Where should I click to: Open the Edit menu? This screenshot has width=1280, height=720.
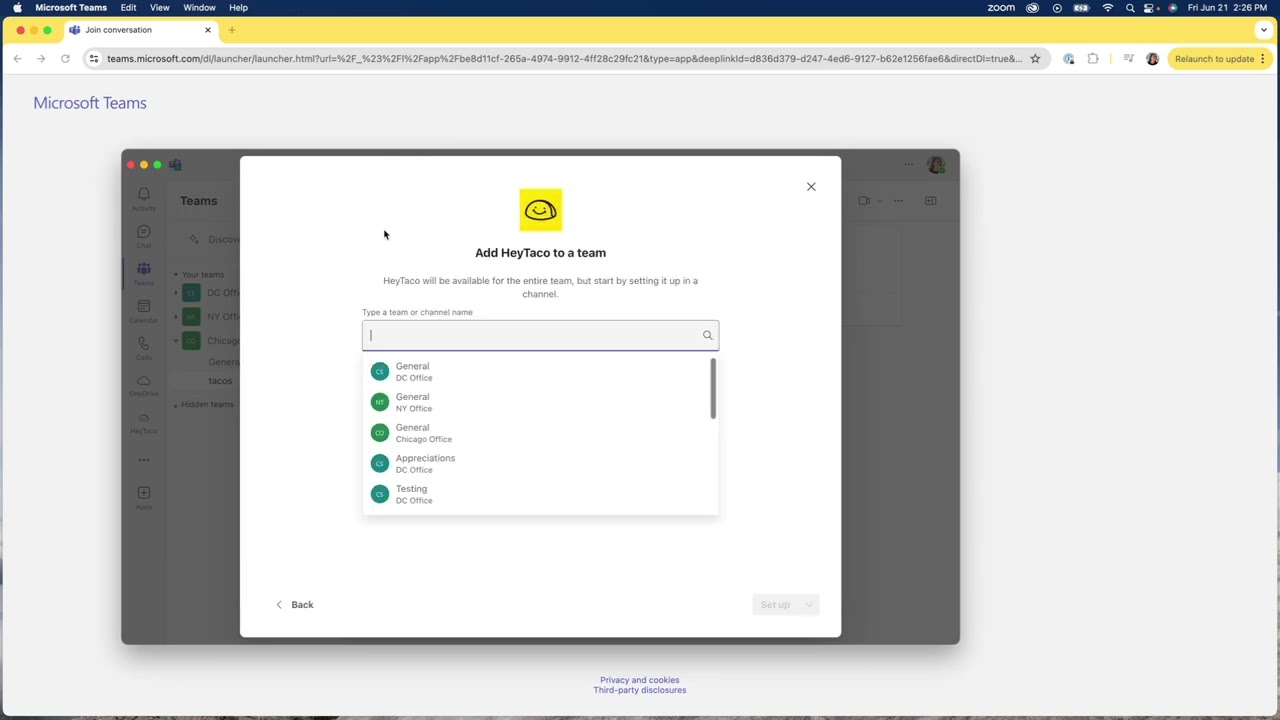click(x=129, y=8)
